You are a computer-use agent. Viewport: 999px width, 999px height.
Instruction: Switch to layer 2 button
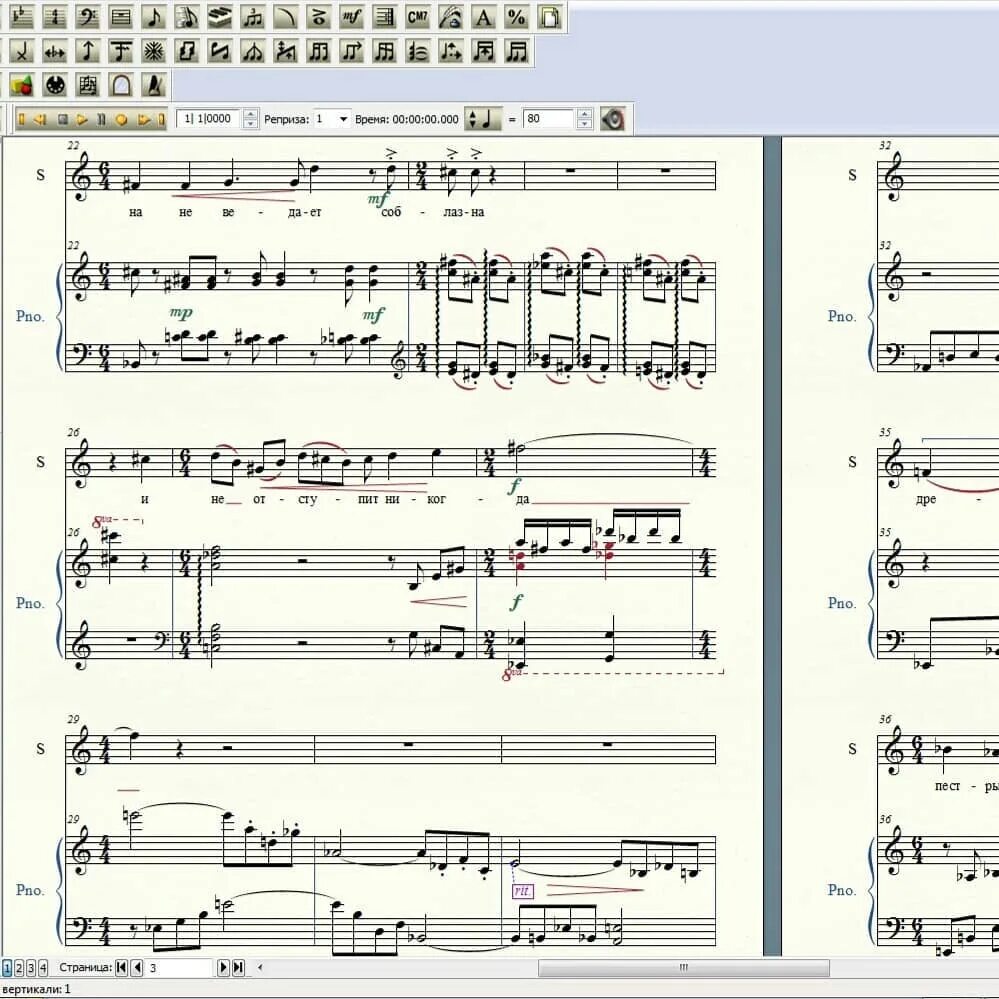point(19,968)
